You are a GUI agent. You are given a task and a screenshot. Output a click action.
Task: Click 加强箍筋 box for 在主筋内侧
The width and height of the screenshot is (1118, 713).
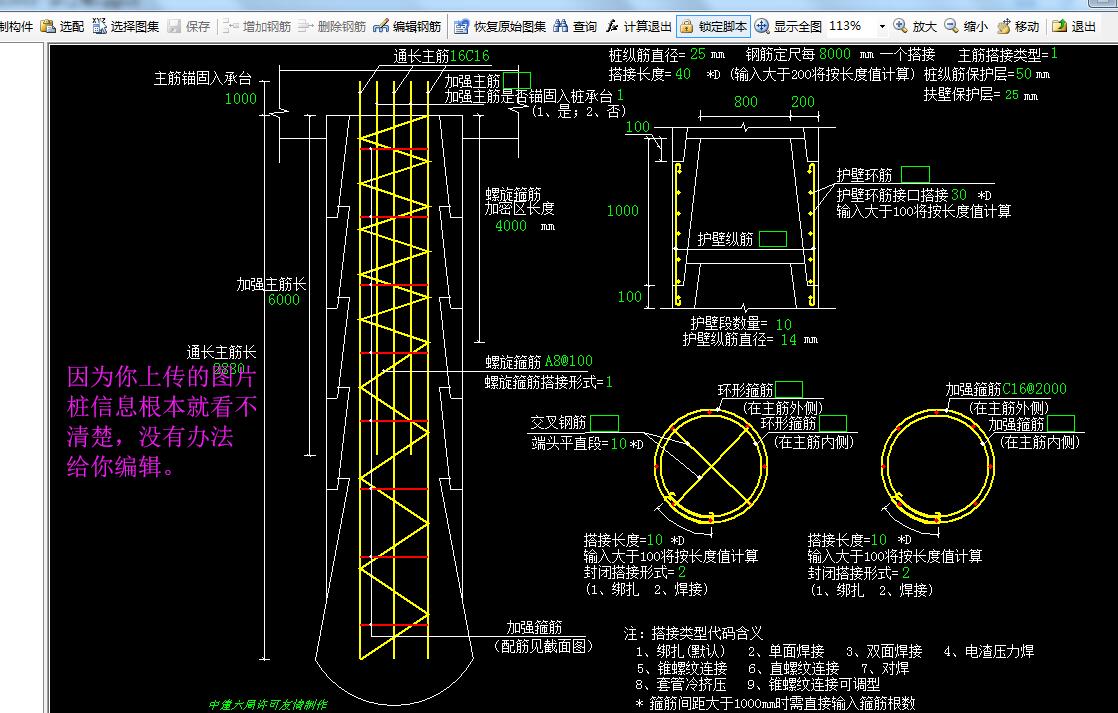pos(1061,424)
